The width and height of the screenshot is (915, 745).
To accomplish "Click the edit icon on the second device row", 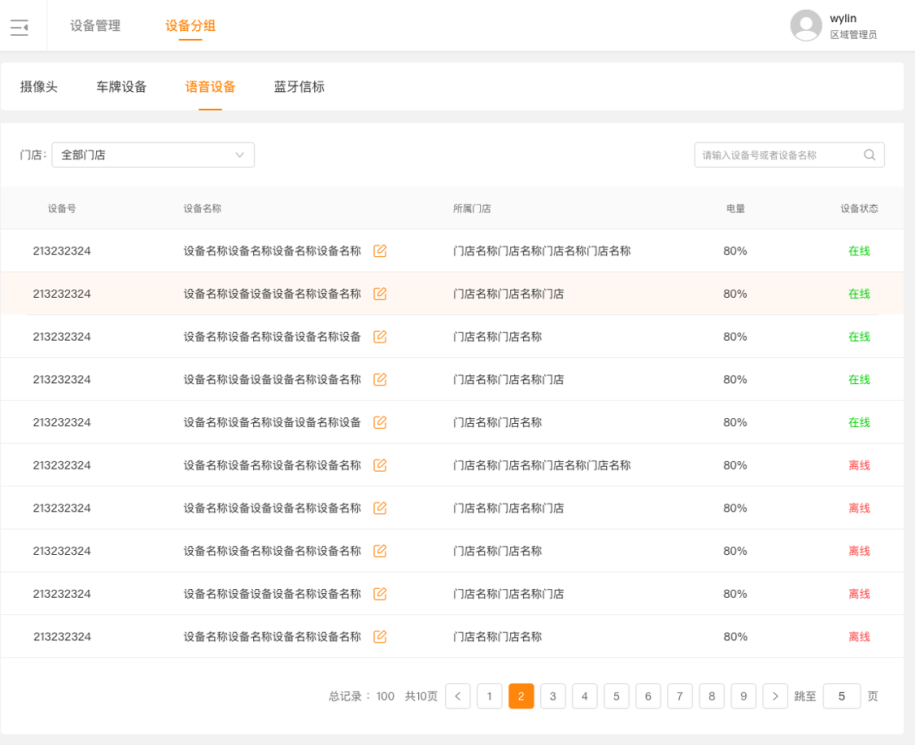I will click(379, 294).
